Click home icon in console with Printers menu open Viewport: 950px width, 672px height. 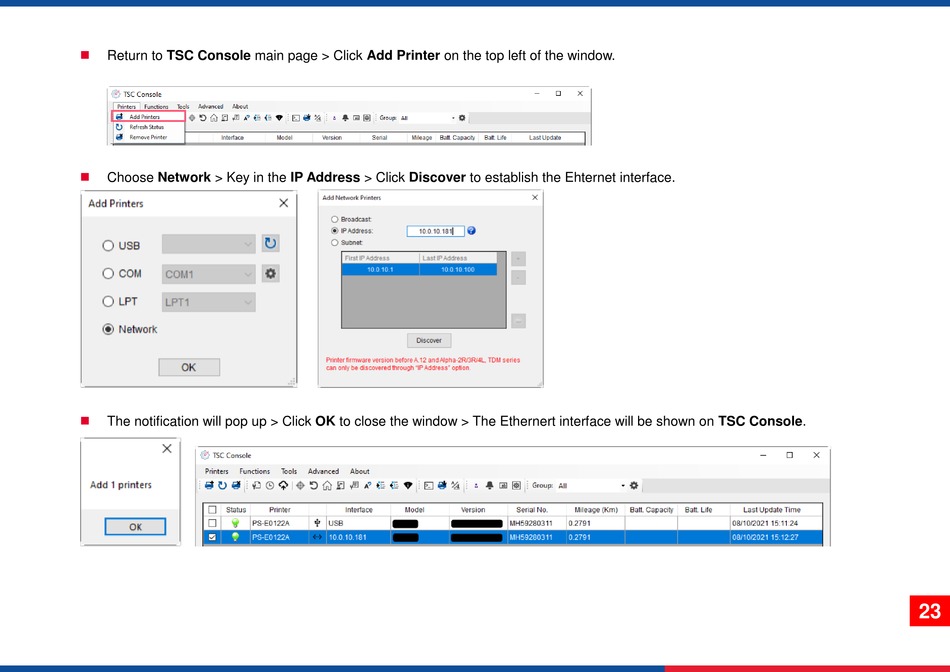point(214,118)
